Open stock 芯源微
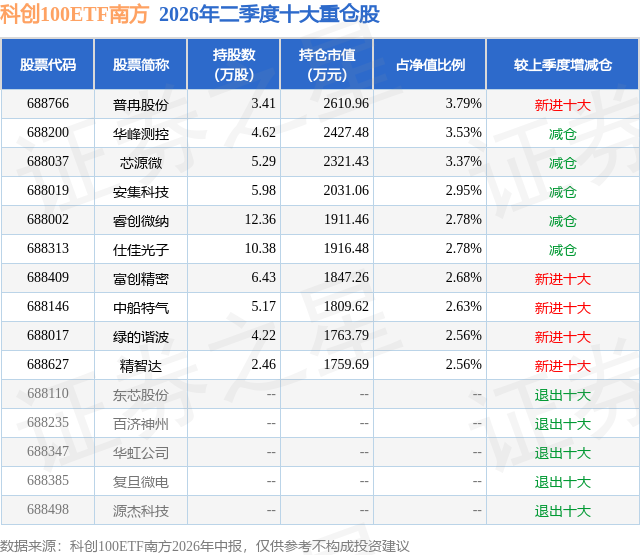This screenshot has height=555, width=640. click(141, 163)
